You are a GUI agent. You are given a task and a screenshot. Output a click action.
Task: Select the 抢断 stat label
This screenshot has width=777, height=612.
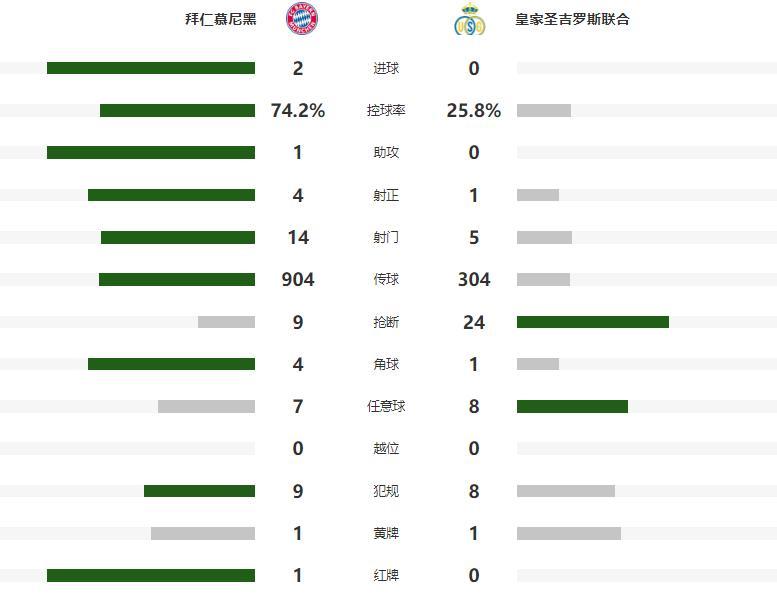click(x=386, y=322)
